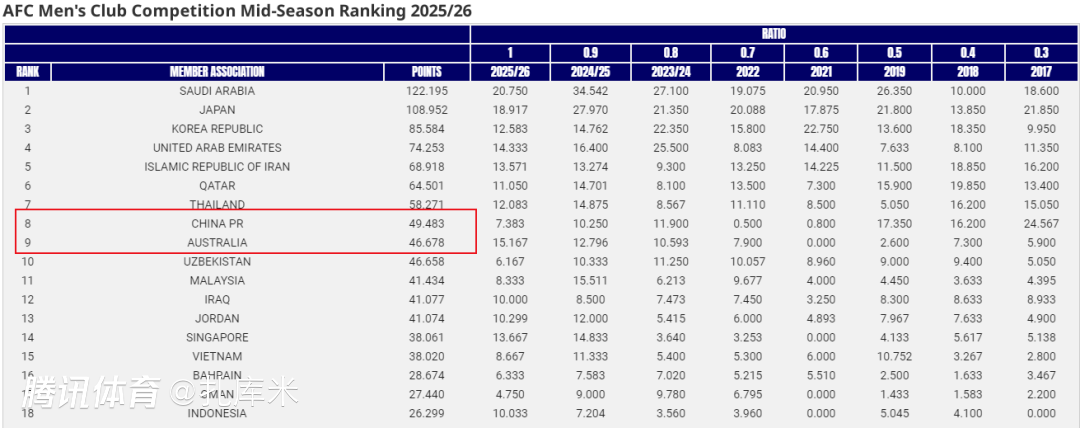Click the RATIO header band
The height and width of the screenshot is (428, 1080).
[773, 33]
